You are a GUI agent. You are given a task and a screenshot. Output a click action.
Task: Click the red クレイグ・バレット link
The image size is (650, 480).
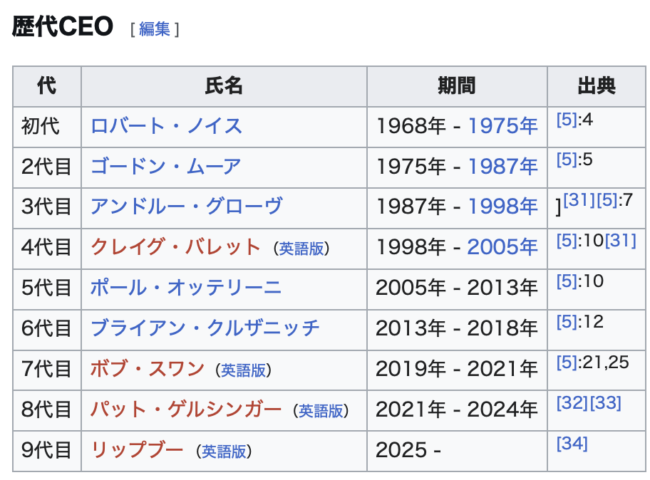tap(175, 248)
